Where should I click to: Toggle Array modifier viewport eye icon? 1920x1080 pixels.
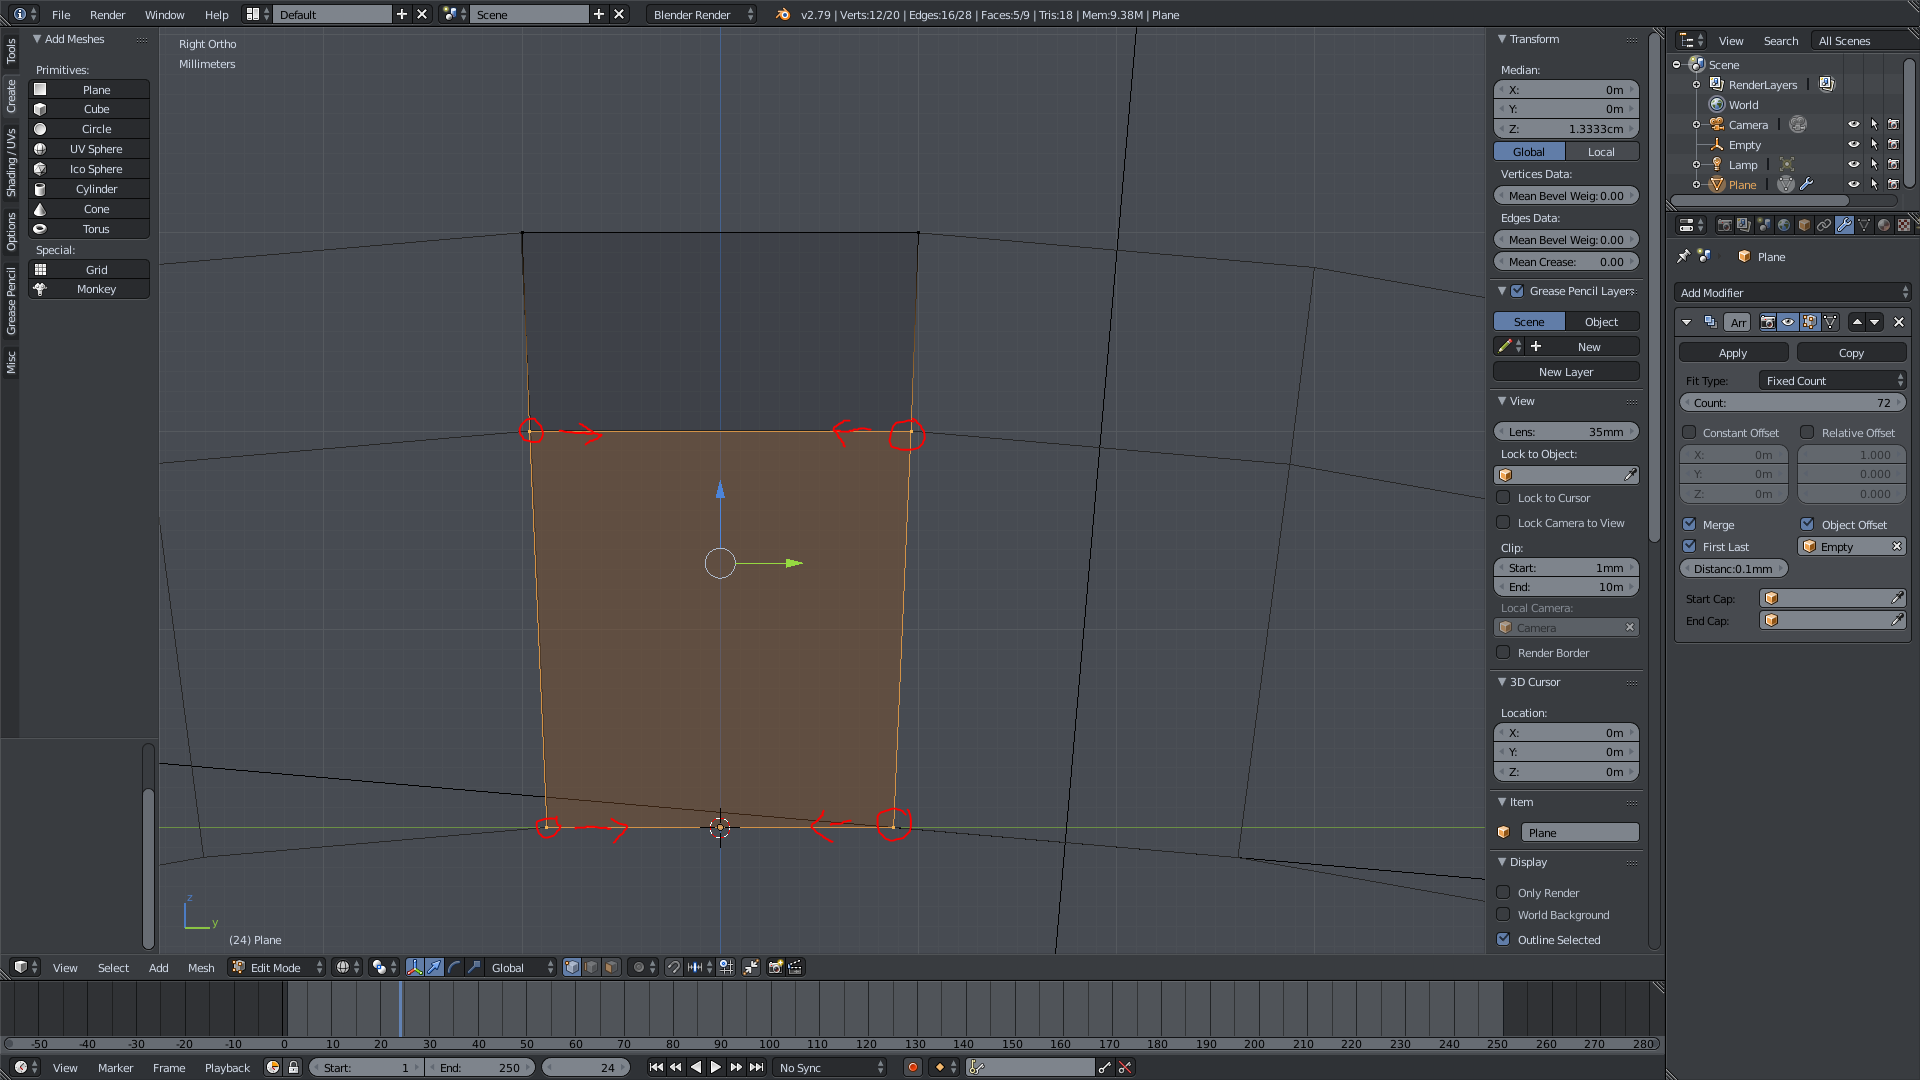point(1788,322)
